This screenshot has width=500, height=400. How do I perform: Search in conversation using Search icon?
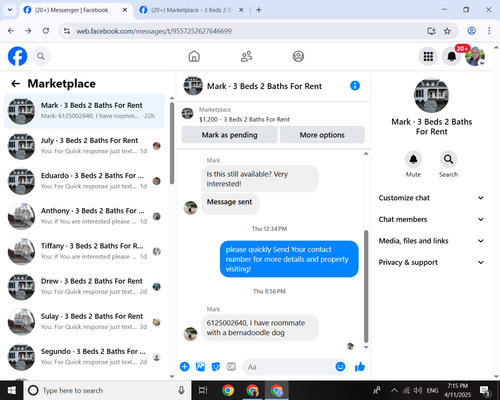[x=448, y=159]
